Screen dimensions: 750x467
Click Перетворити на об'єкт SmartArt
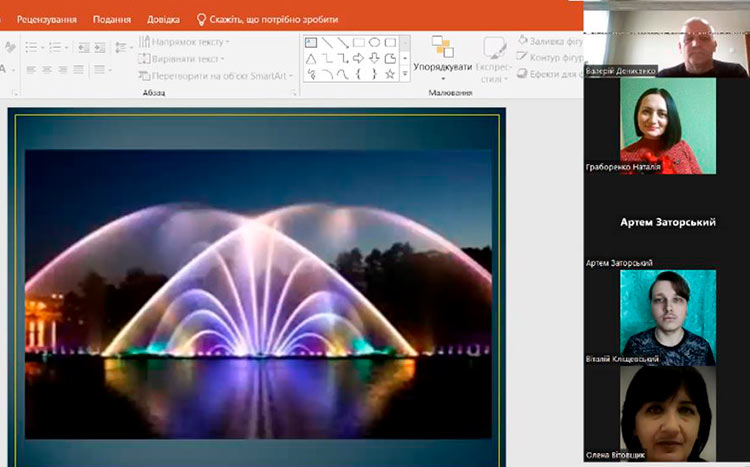(216, 76)
